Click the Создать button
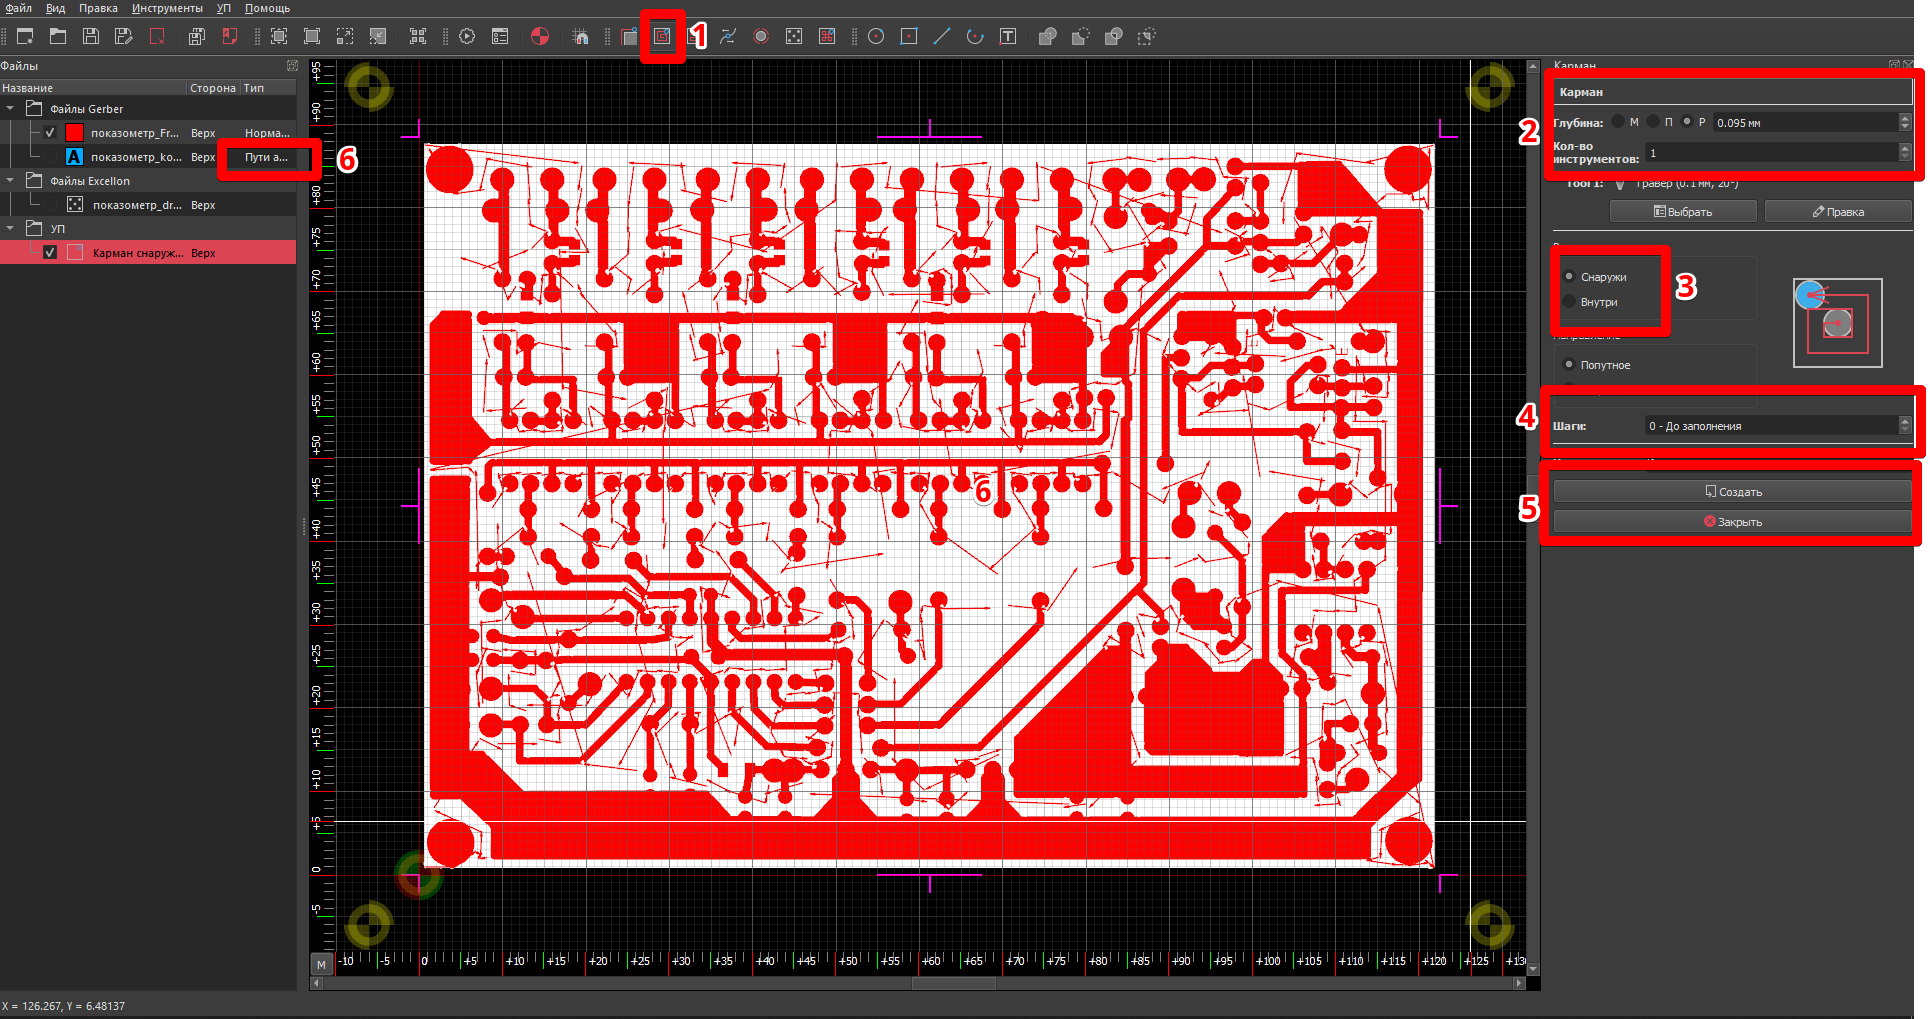 click(x=1732, y=492)
